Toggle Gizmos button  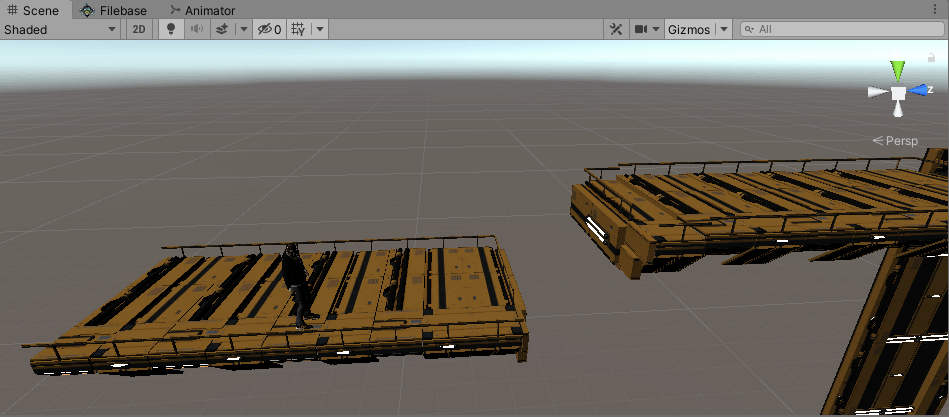[x=689, y=29]
